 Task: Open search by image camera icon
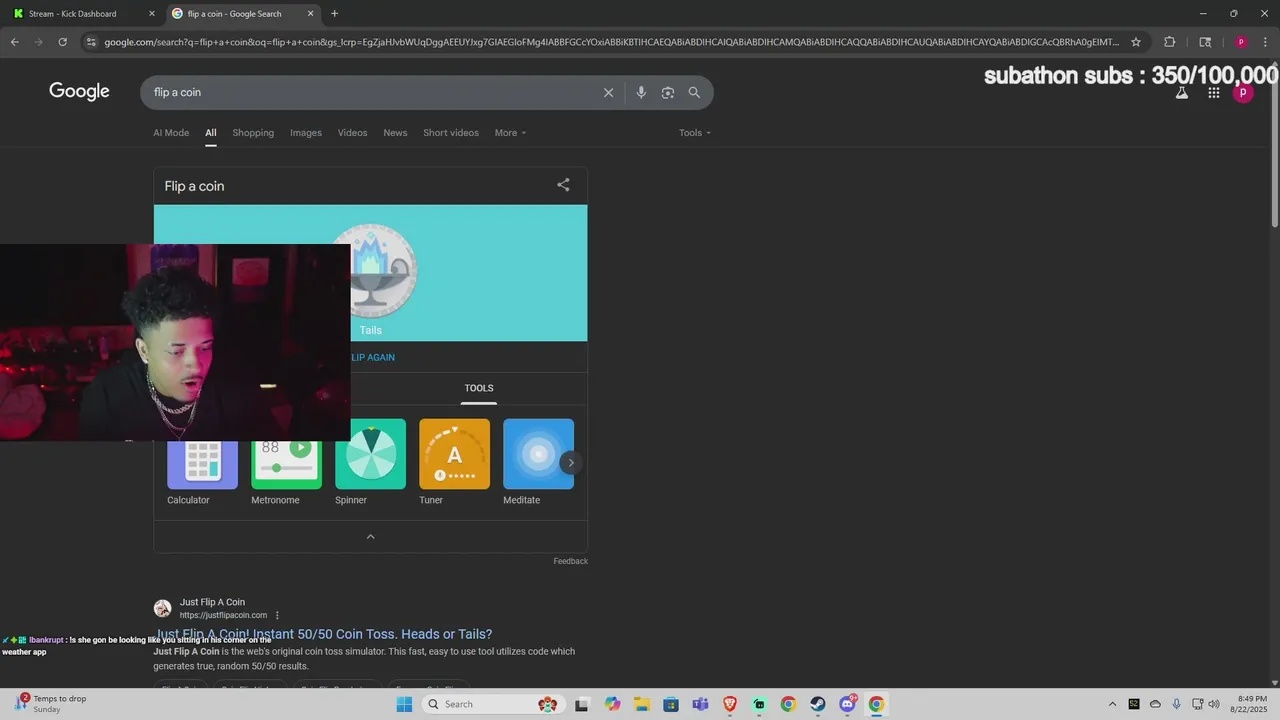point(668,92)
